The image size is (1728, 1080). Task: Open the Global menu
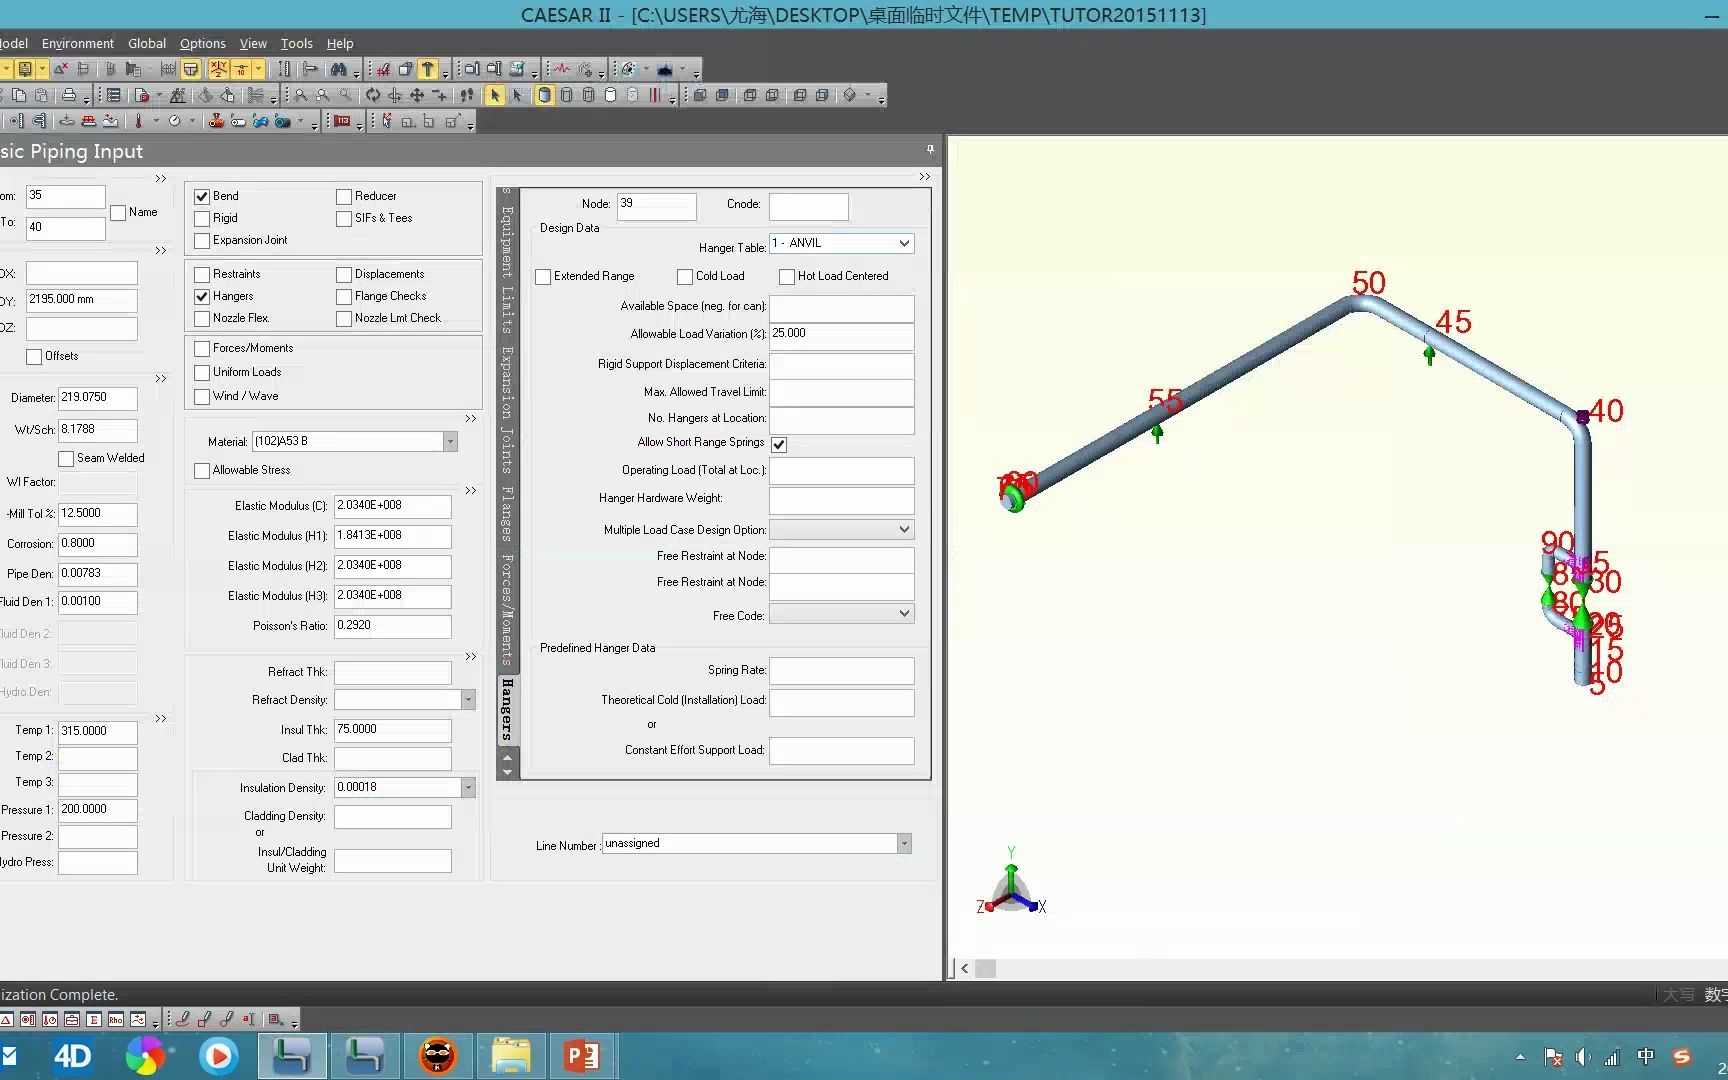coord(147,43)
